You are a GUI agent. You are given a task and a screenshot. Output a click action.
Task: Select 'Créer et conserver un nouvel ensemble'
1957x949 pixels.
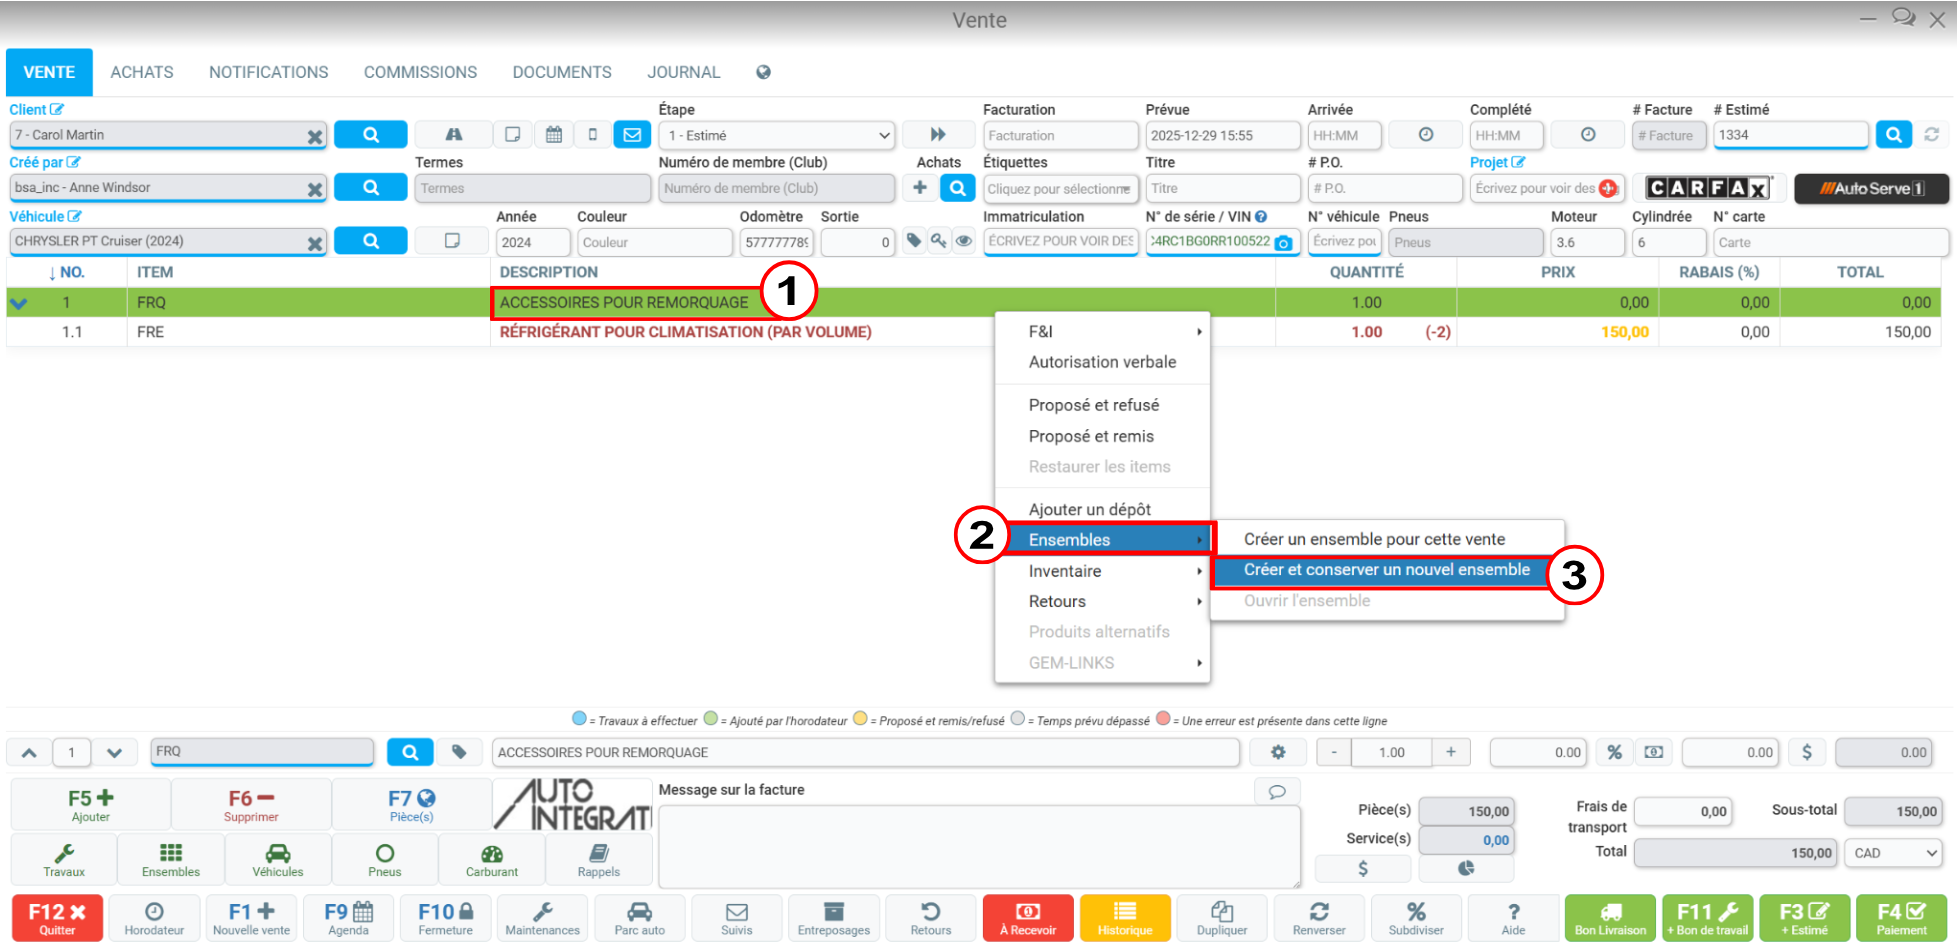[x=1386, y=570]
